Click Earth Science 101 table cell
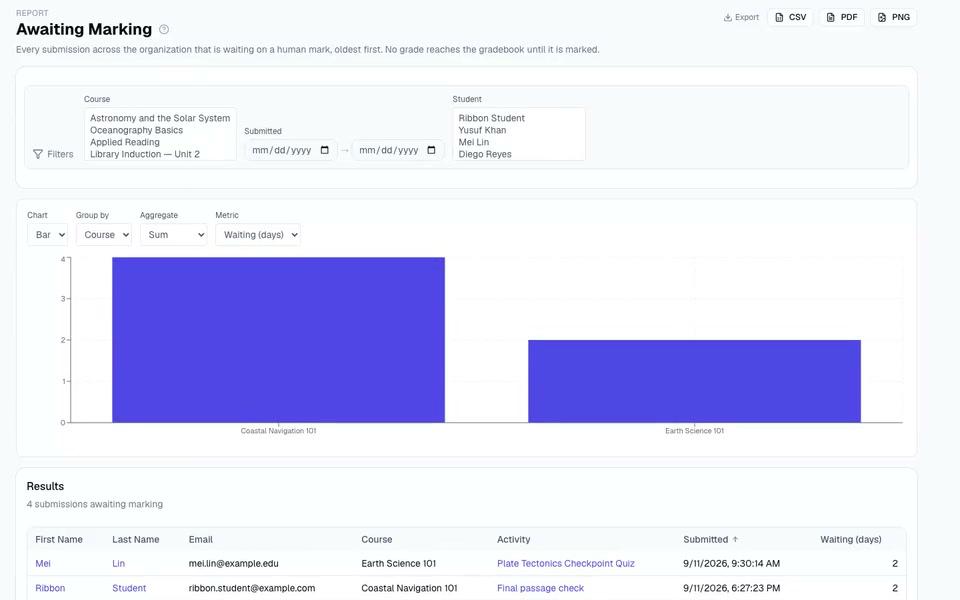The width and height of the screenshot is (960, 600). tap(399, 563)
